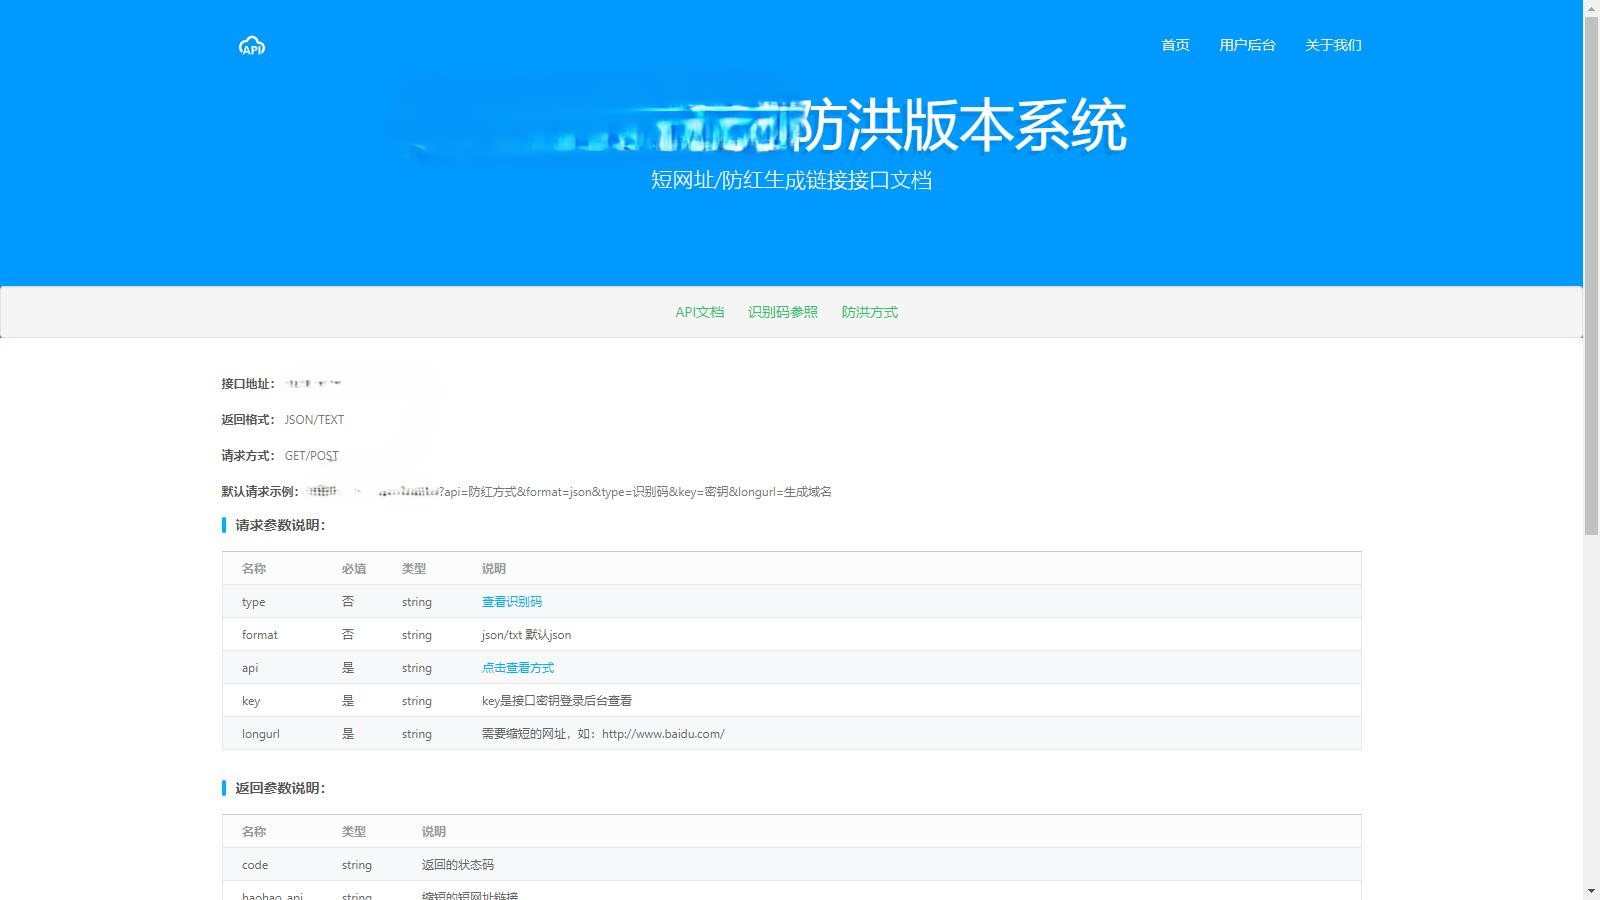Click the JSON/TEXT return format value
1600x900 pixels.
tap(314, 420)
